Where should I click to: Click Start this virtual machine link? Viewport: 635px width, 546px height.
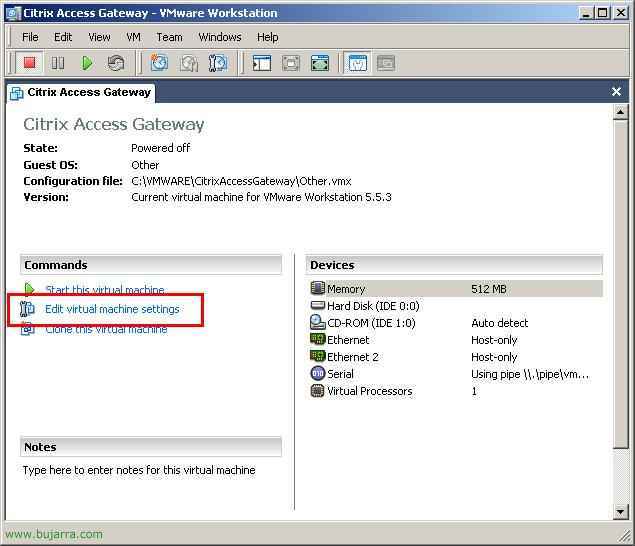coord(104,290)
